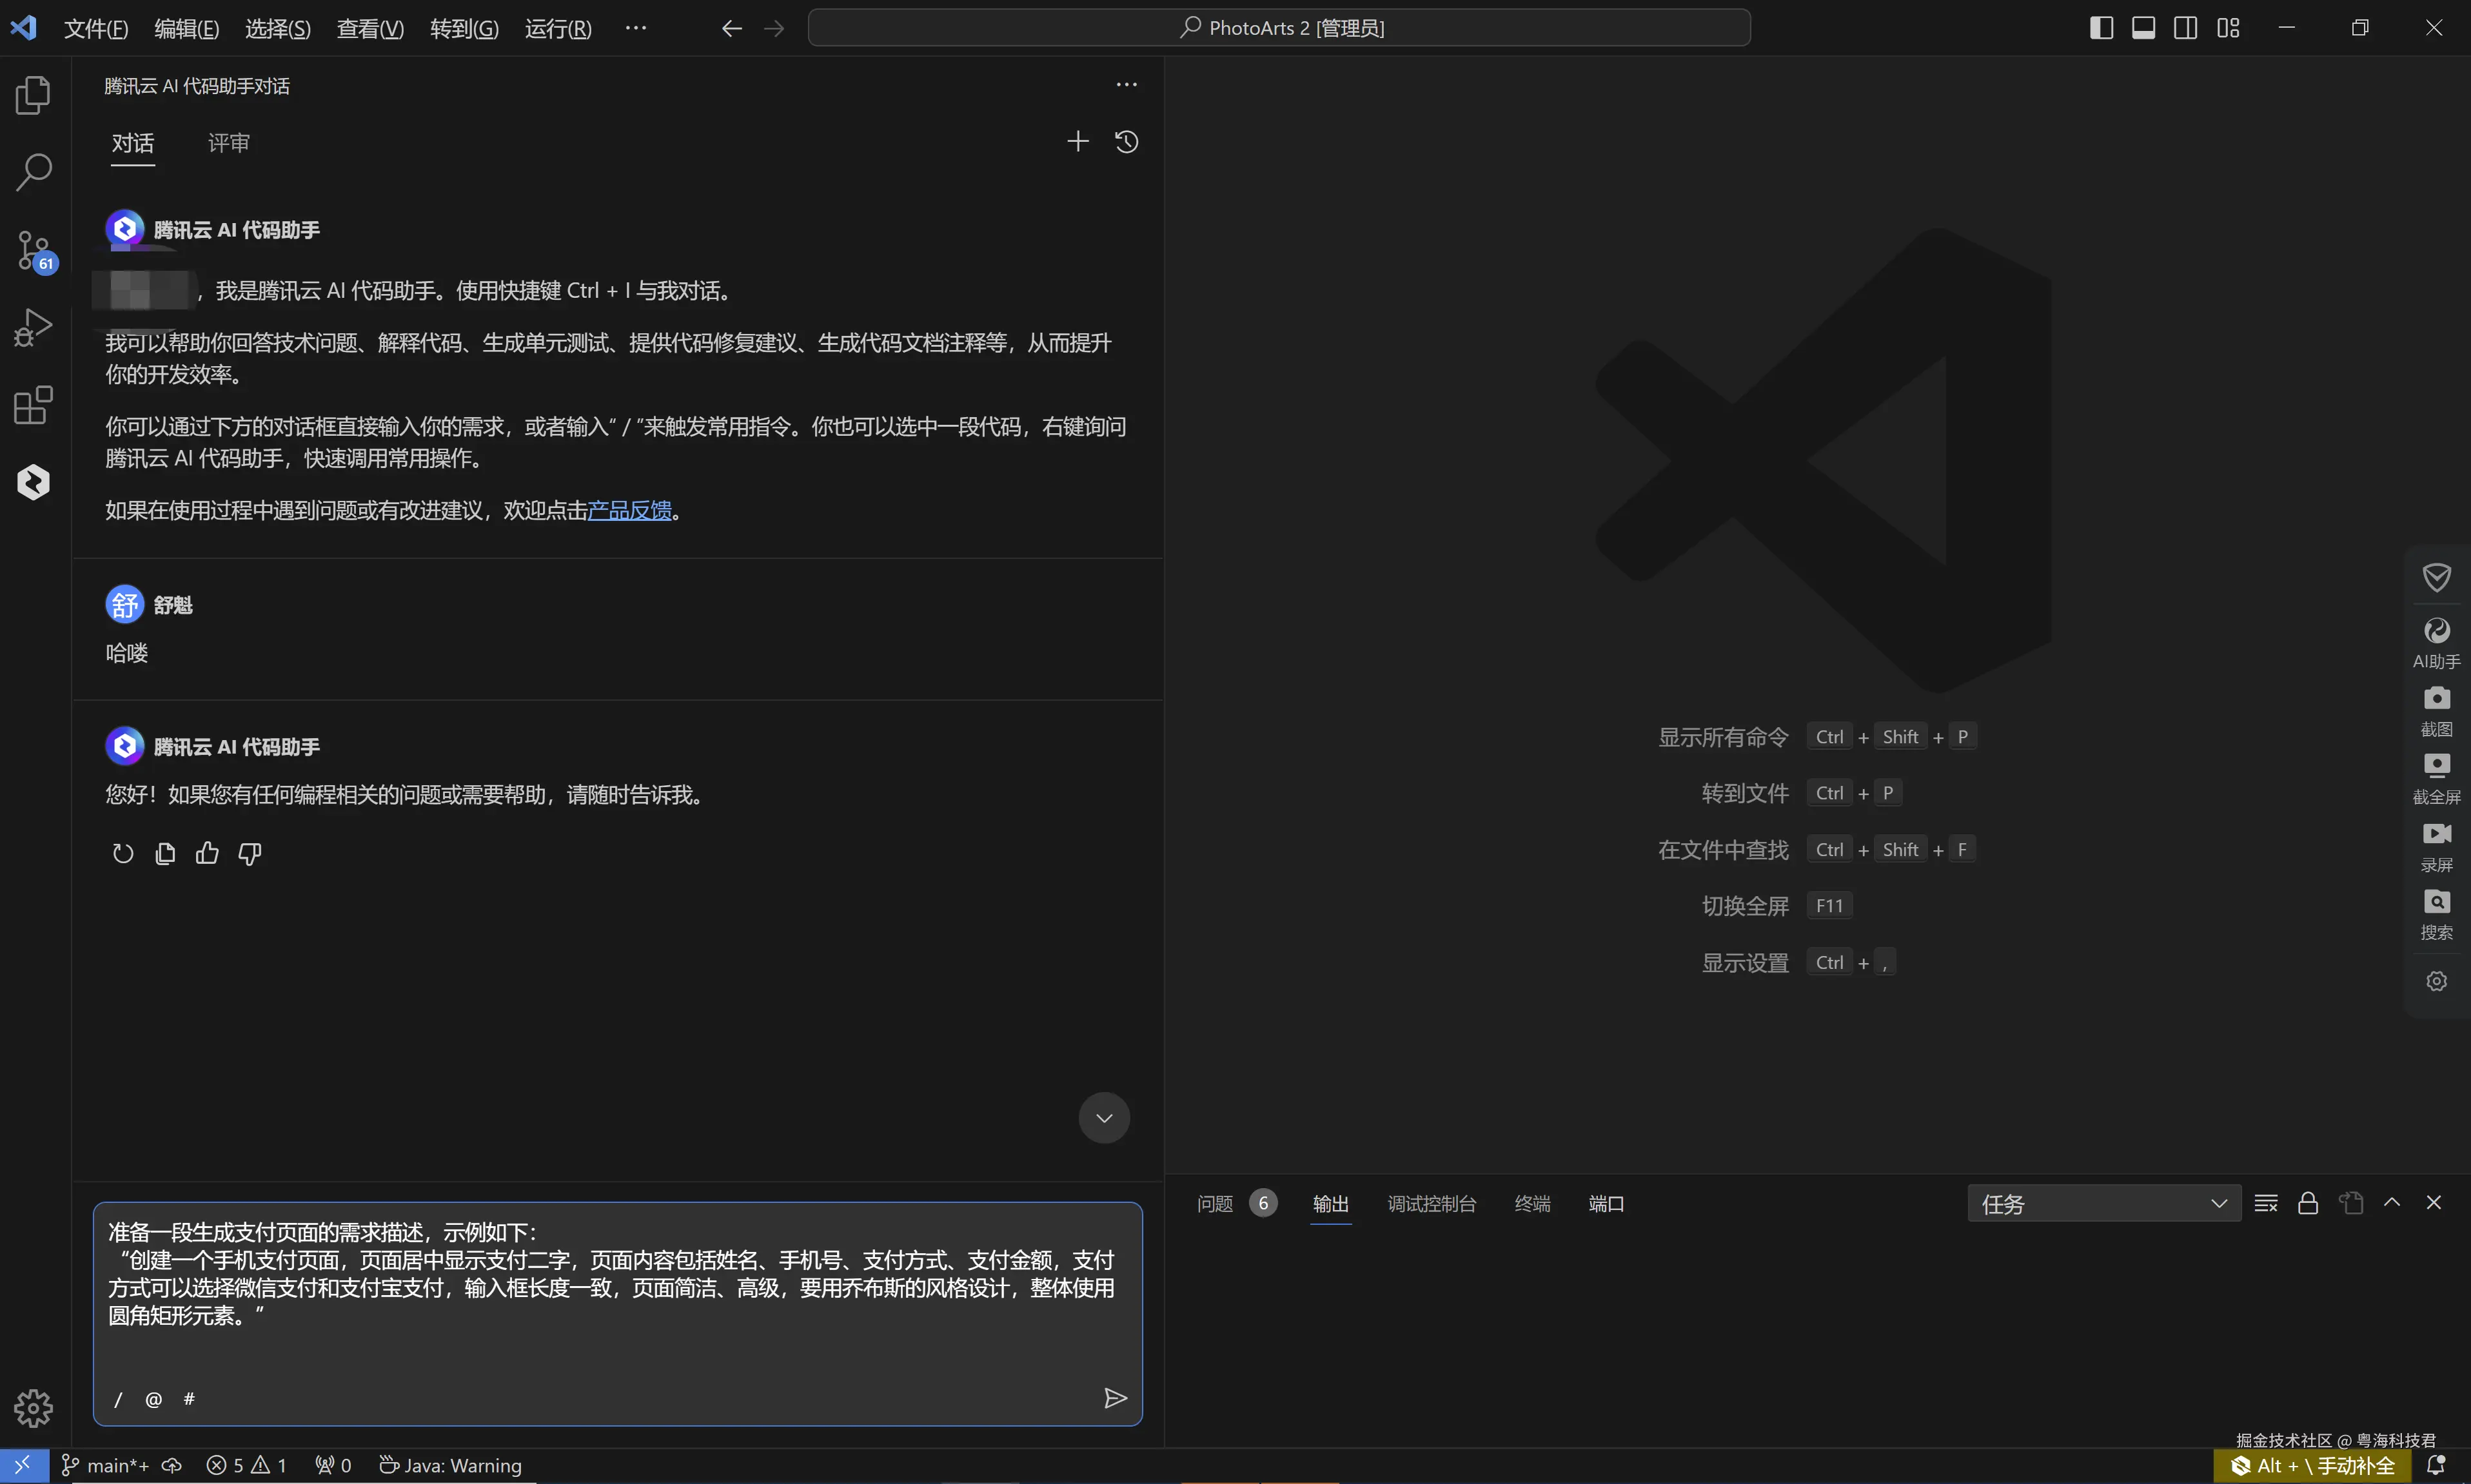Maximize the bottom panel size
This screenshot has width=2471, height=1484.
click(2392, 1203)
